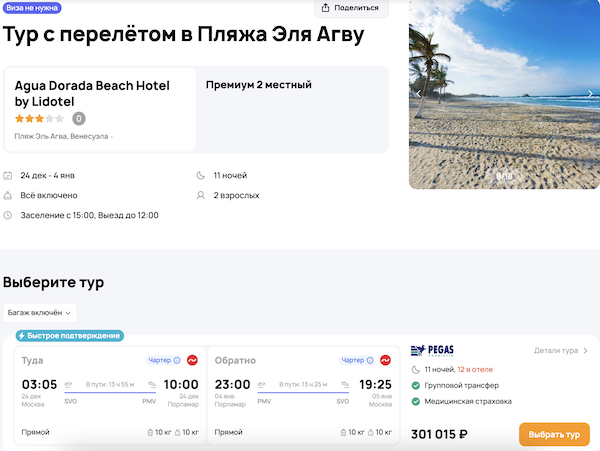Click the Медицинская страховка check mark
Viewport: 600px width, 451px height.
coord(415,401)
